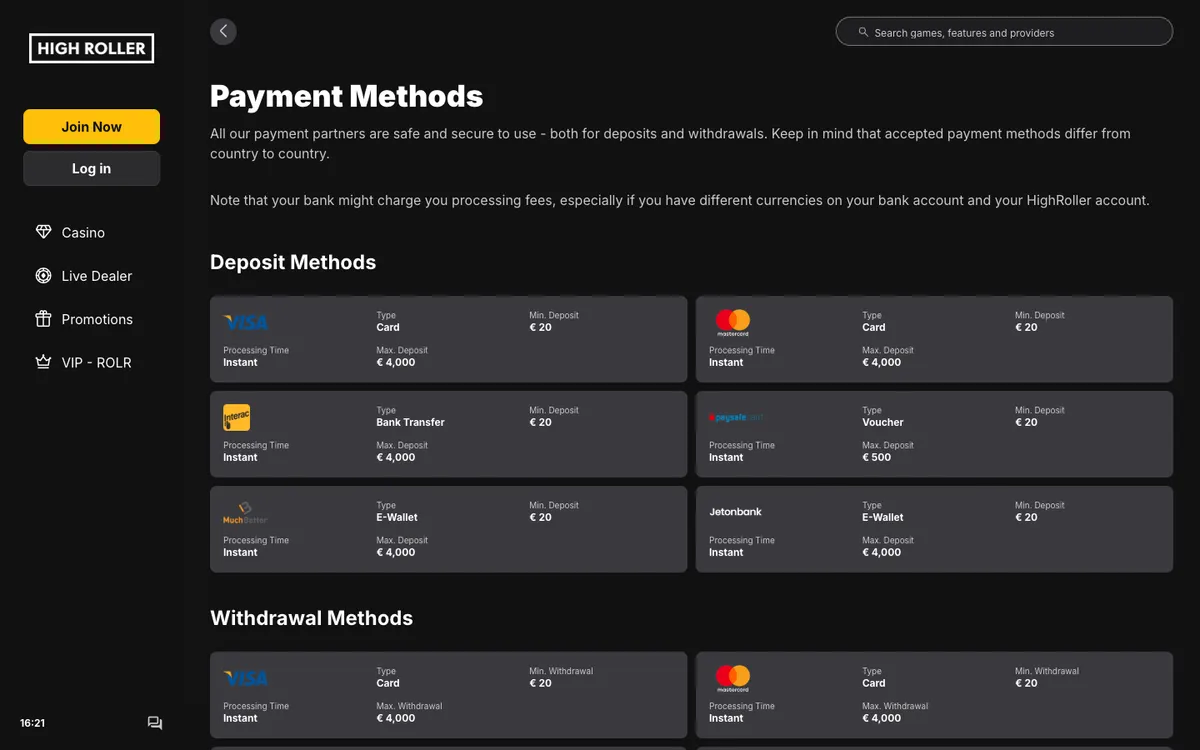Click the VIP crown icon
The image size is (1200, 750).
43,362
